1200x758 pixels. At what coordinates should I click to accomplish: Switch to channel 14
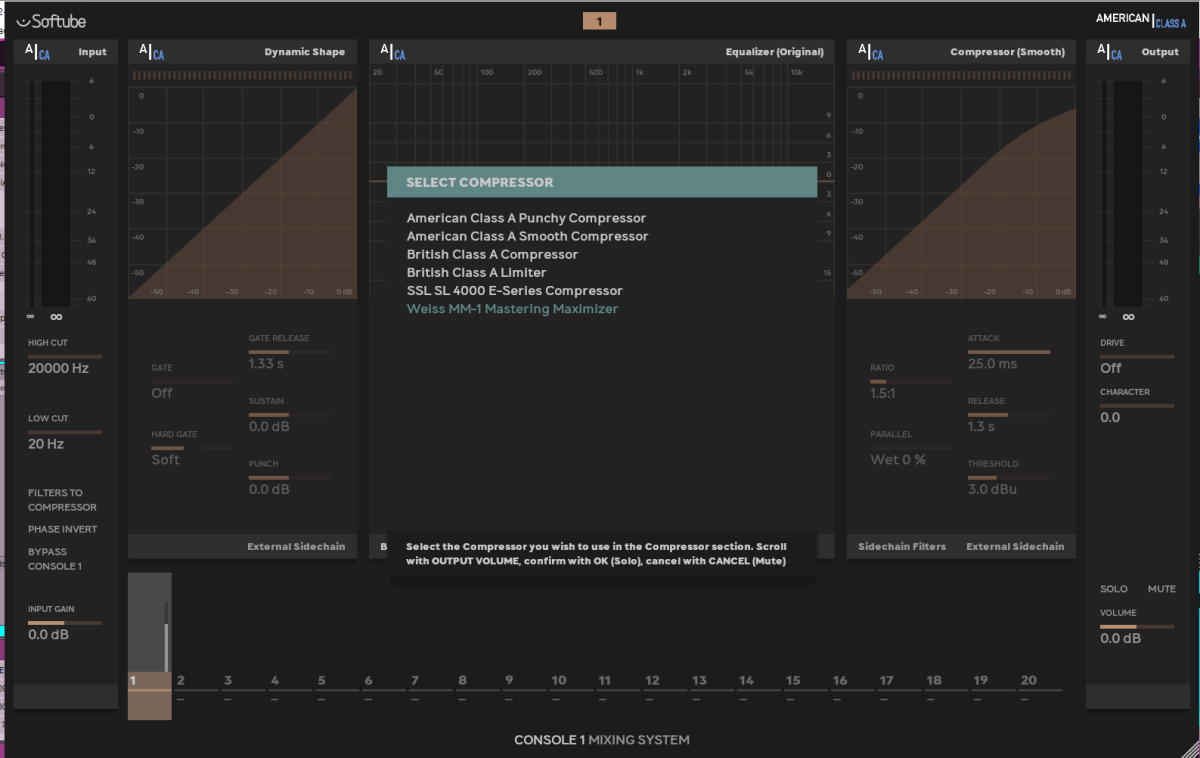(759, 681)
